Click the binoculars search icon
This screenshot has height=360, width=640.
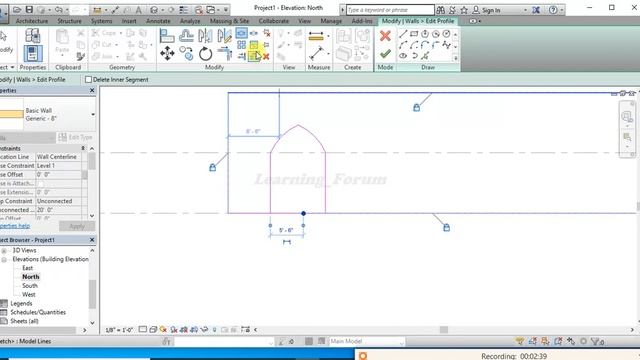tap(440, 10)
